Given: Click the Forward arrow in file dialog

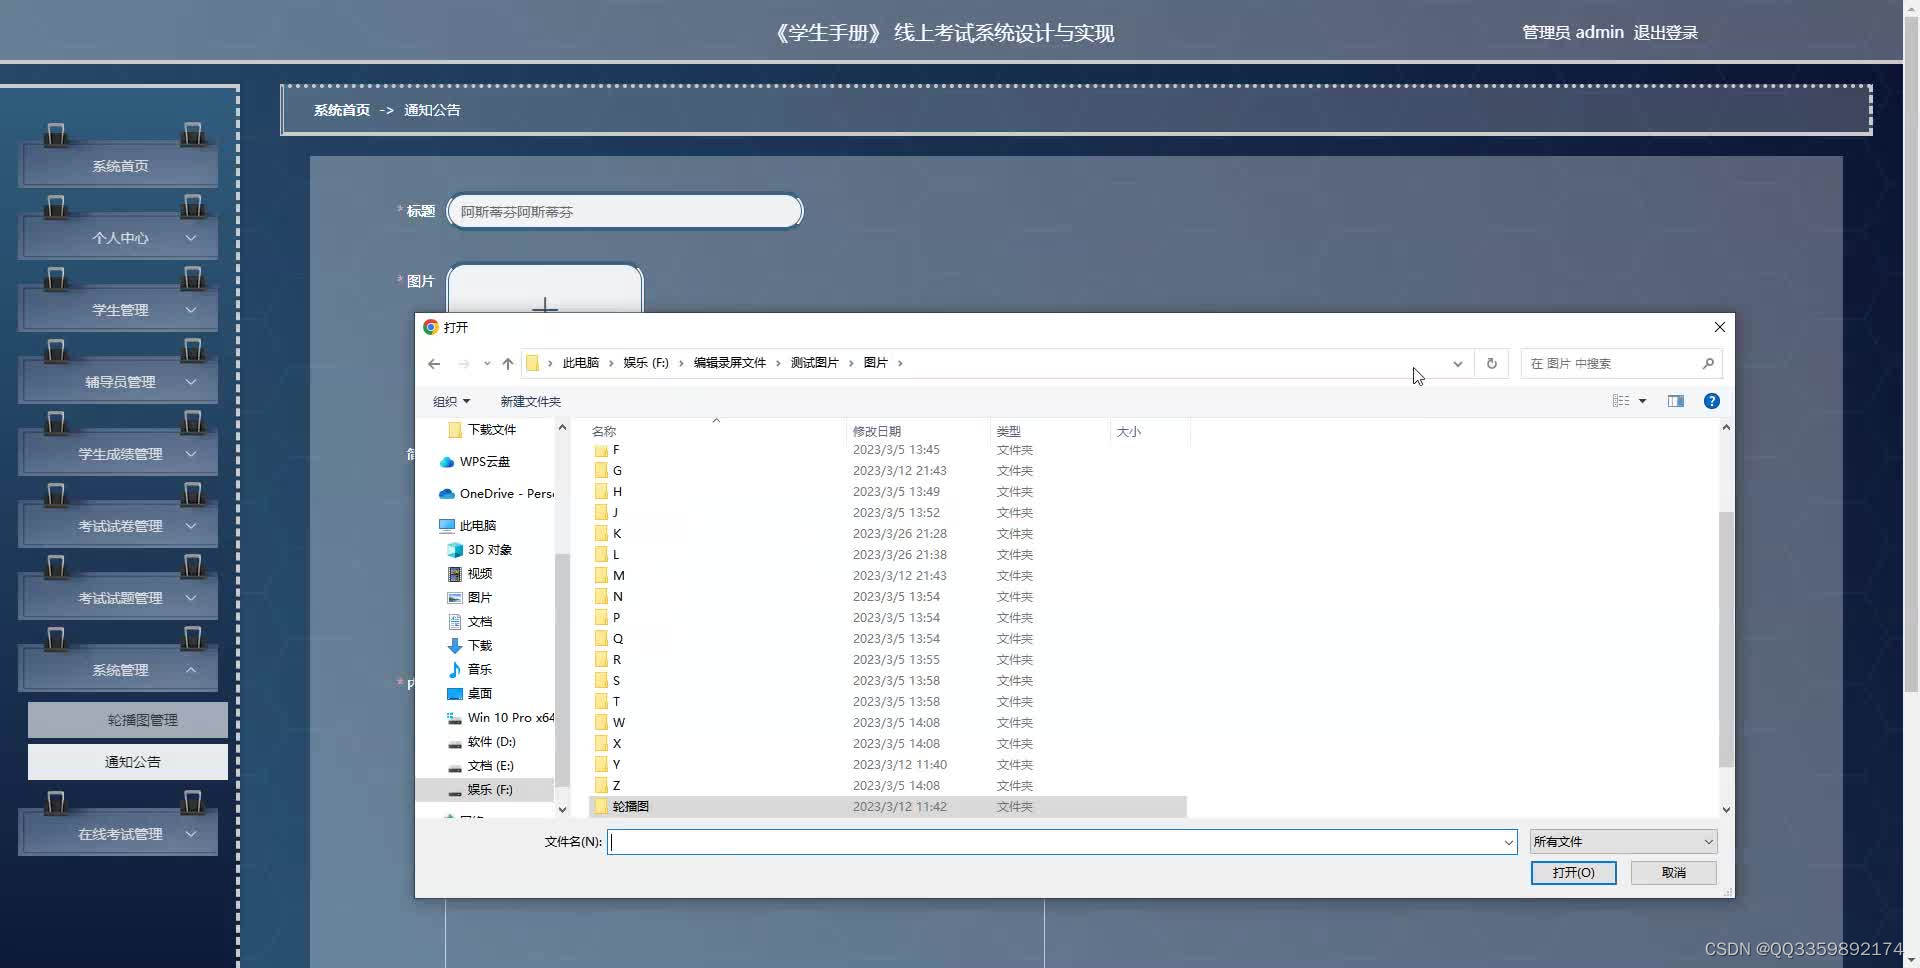Looking at the screenshot, I should pos(463,363).
